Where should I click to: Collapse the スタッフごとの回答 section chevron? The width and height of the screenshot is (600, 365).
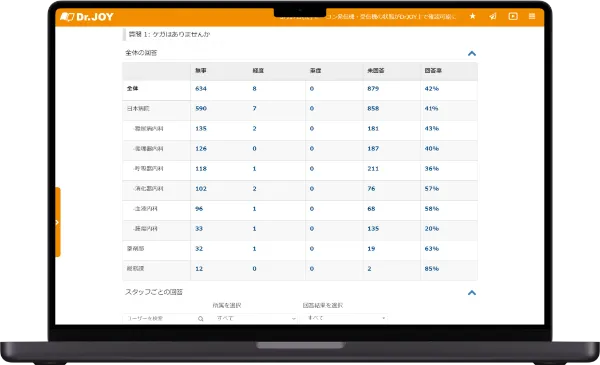[472, 293]
